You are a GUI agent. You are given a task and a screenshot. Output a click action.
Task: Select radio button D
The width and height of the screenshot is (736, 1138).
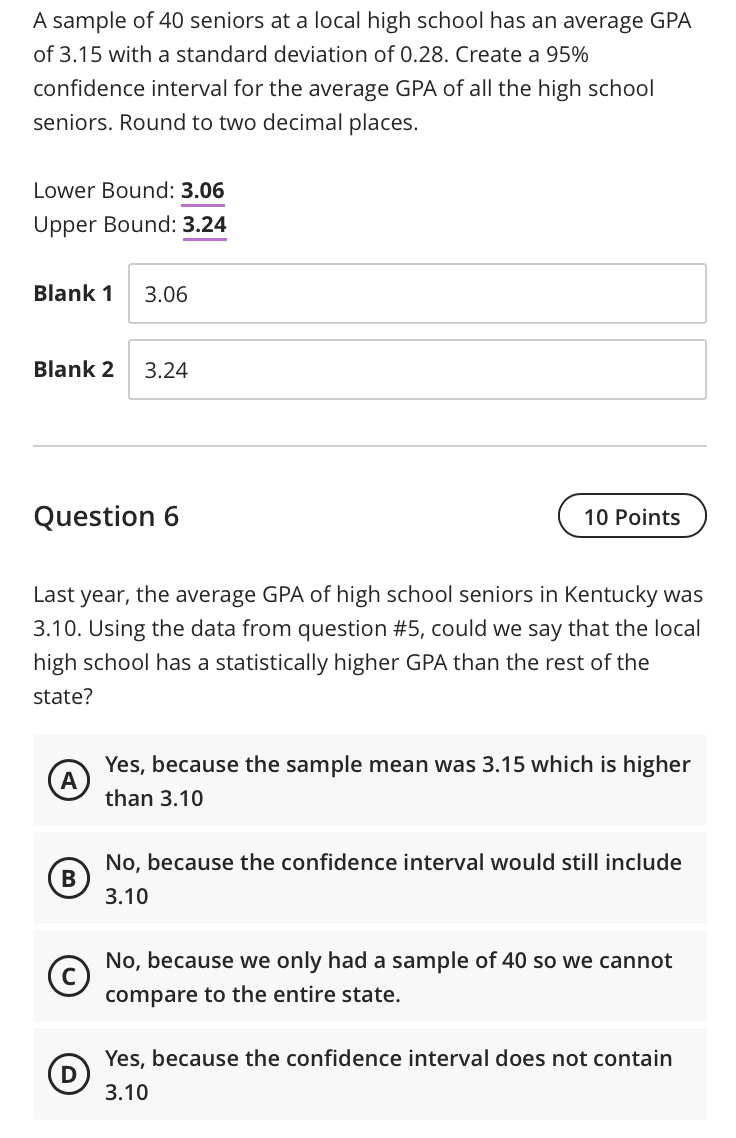(x=69, y=1075)
